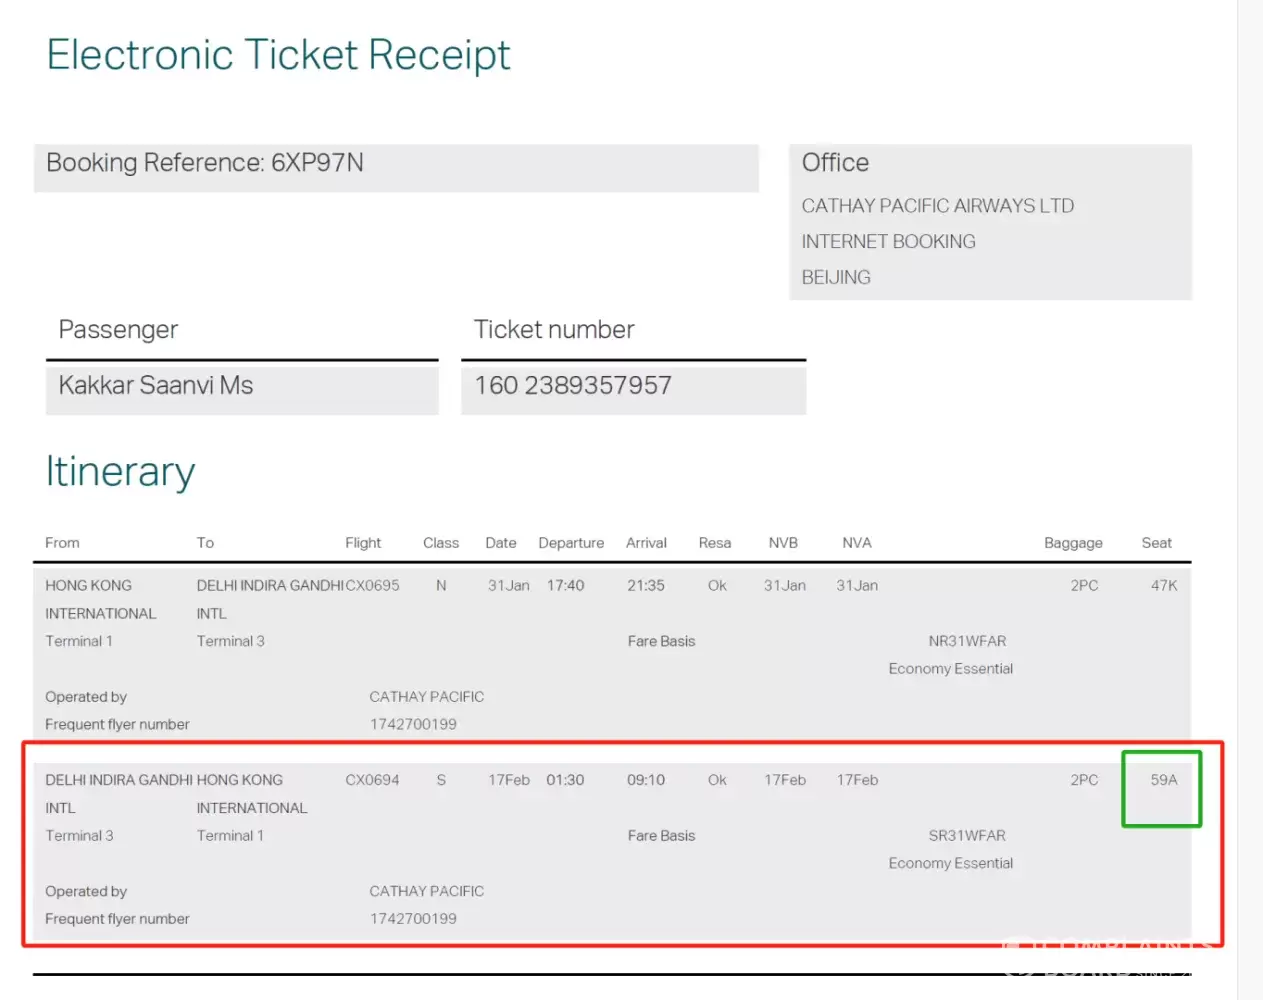Image resolution: width=1263 pixels, height=1000 pixels.
Task: Click the Seat column header
Action: [x=1156, y=543]
